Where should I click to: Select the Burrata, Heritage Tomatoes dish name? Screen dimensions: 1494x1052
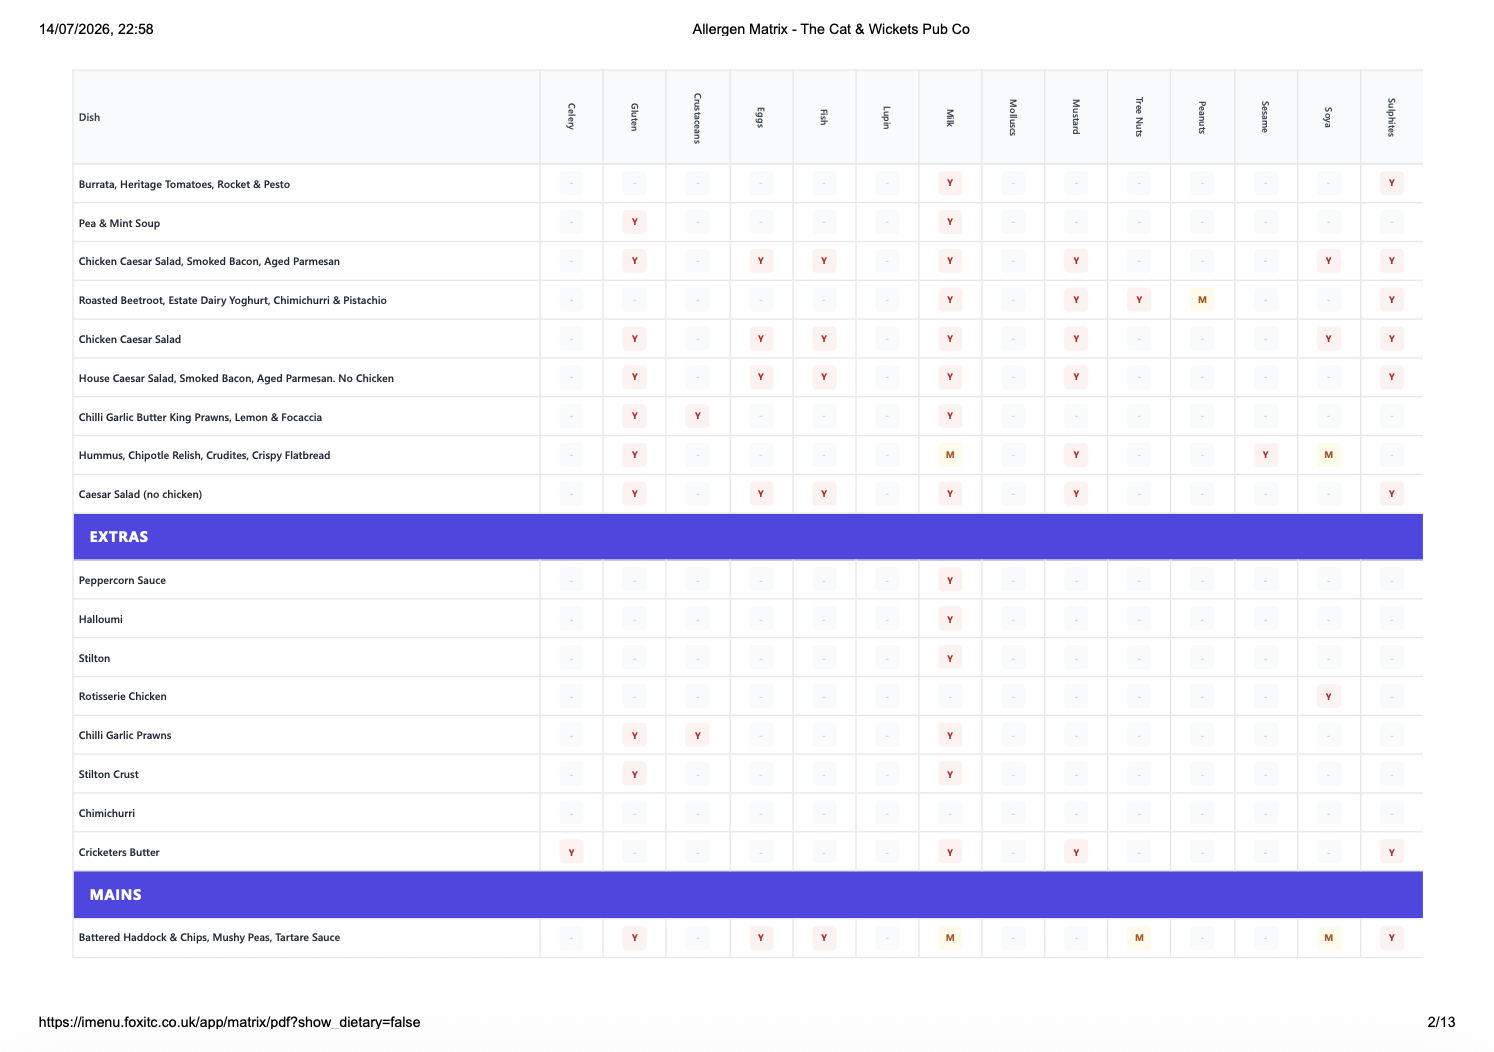tap(184, 184)
